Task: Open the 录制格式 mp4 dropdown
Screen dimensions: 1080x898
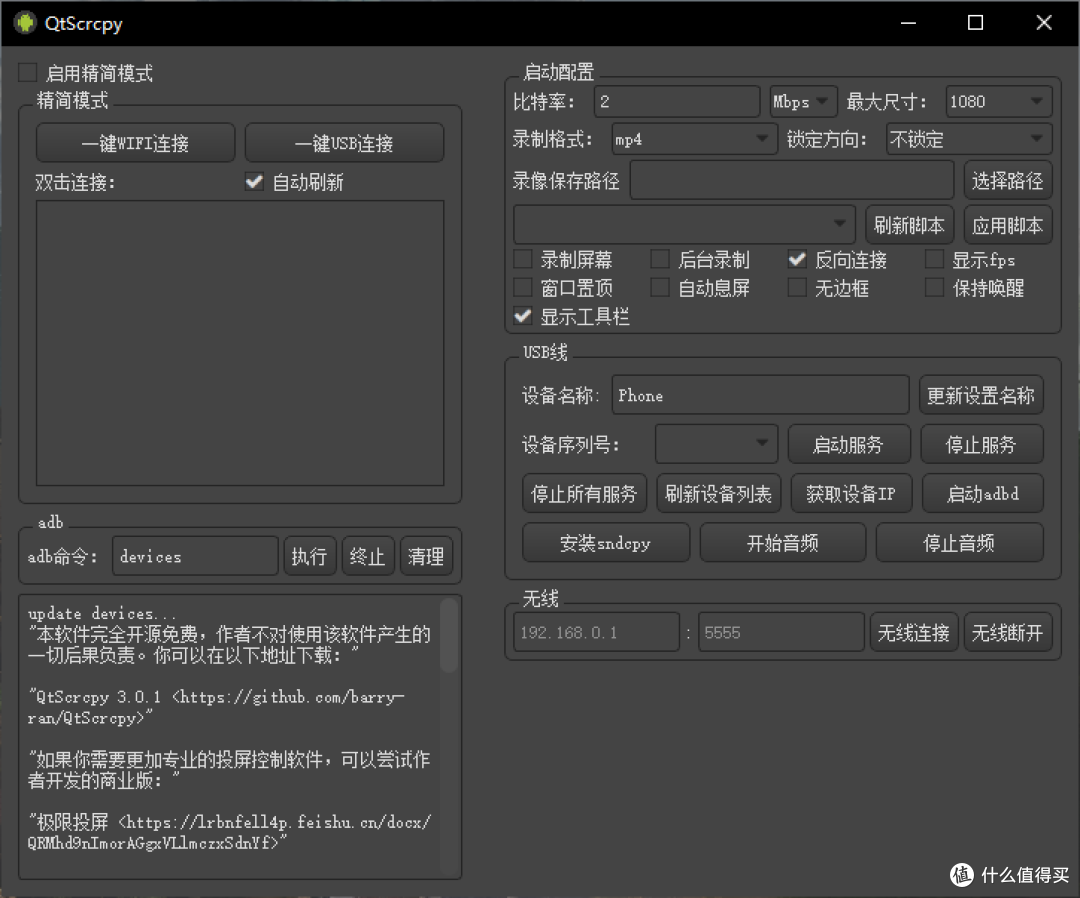Action: [x=694, y=139]
